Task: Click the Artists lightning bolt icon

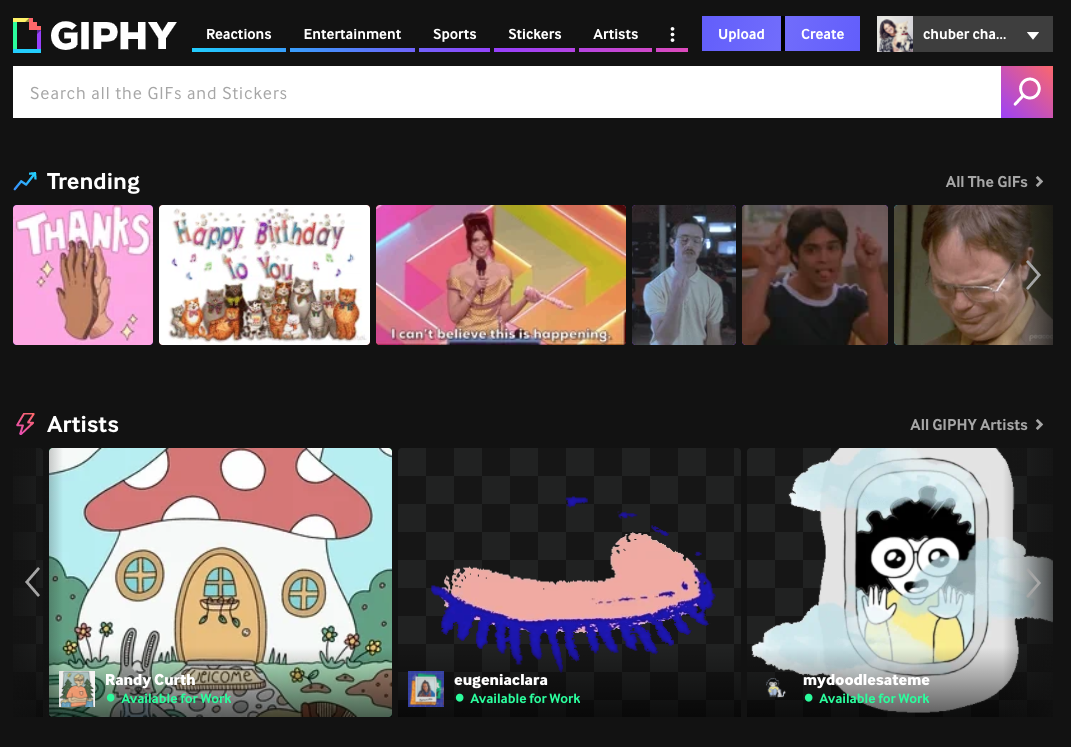Action: (25, 424)
